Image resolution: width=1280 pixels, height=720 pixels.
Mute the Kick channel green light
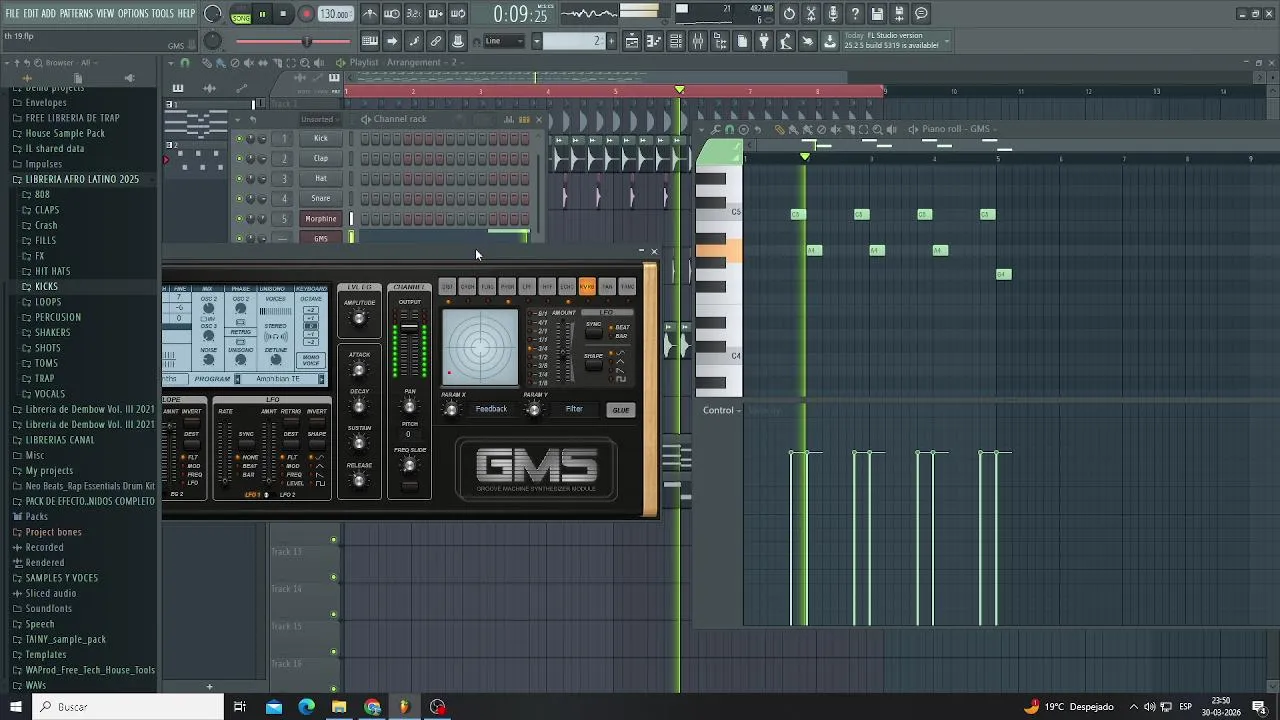click(x=239, y=138)
